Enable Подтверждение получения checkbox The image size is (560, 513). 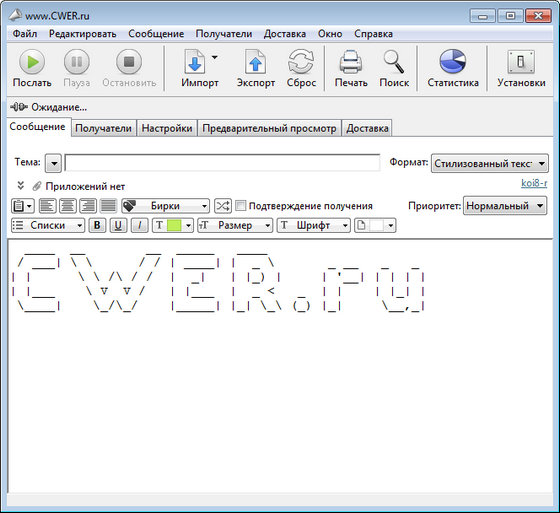click(240, 205)
